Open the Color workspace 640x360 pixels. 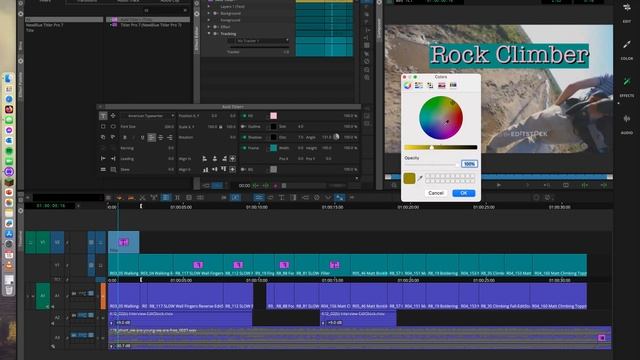pyautogui.click(x=627, y=50)
